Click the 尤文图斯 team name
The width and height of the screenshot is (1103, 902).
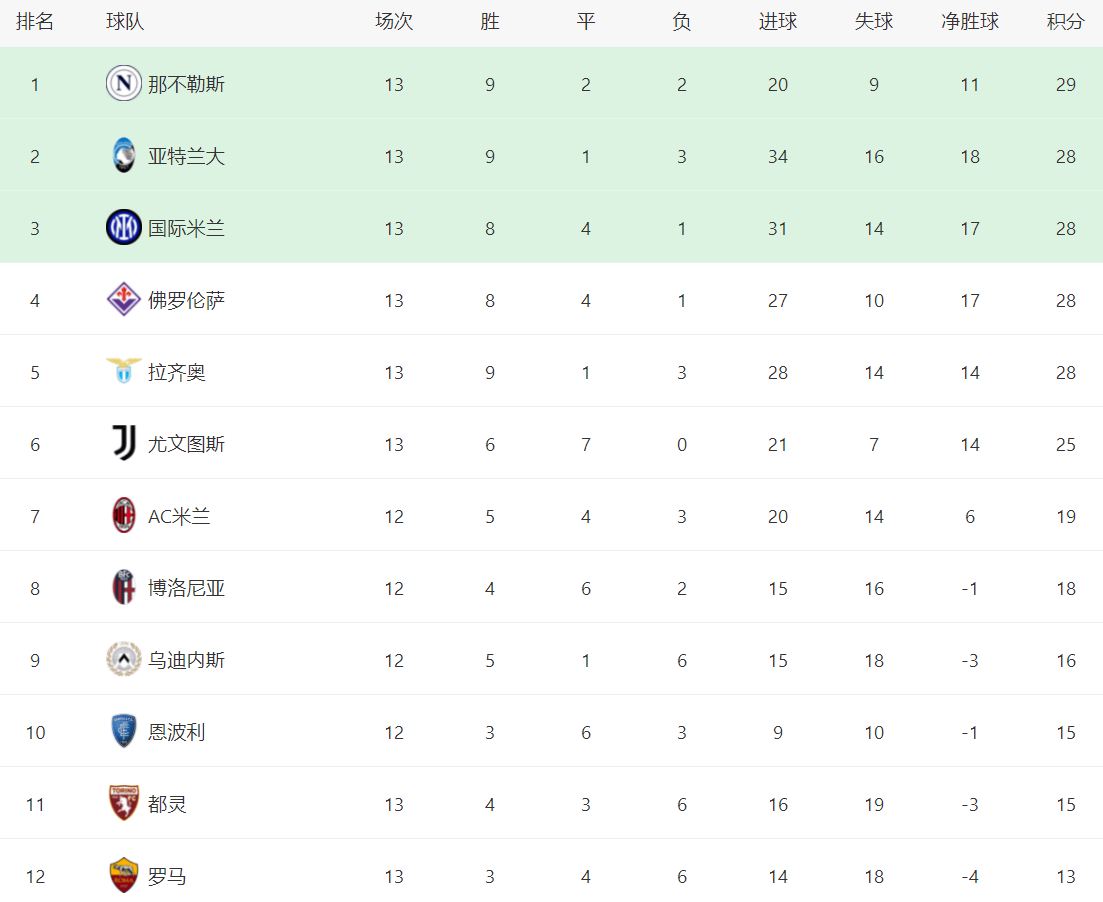click(x=186, y=444)
